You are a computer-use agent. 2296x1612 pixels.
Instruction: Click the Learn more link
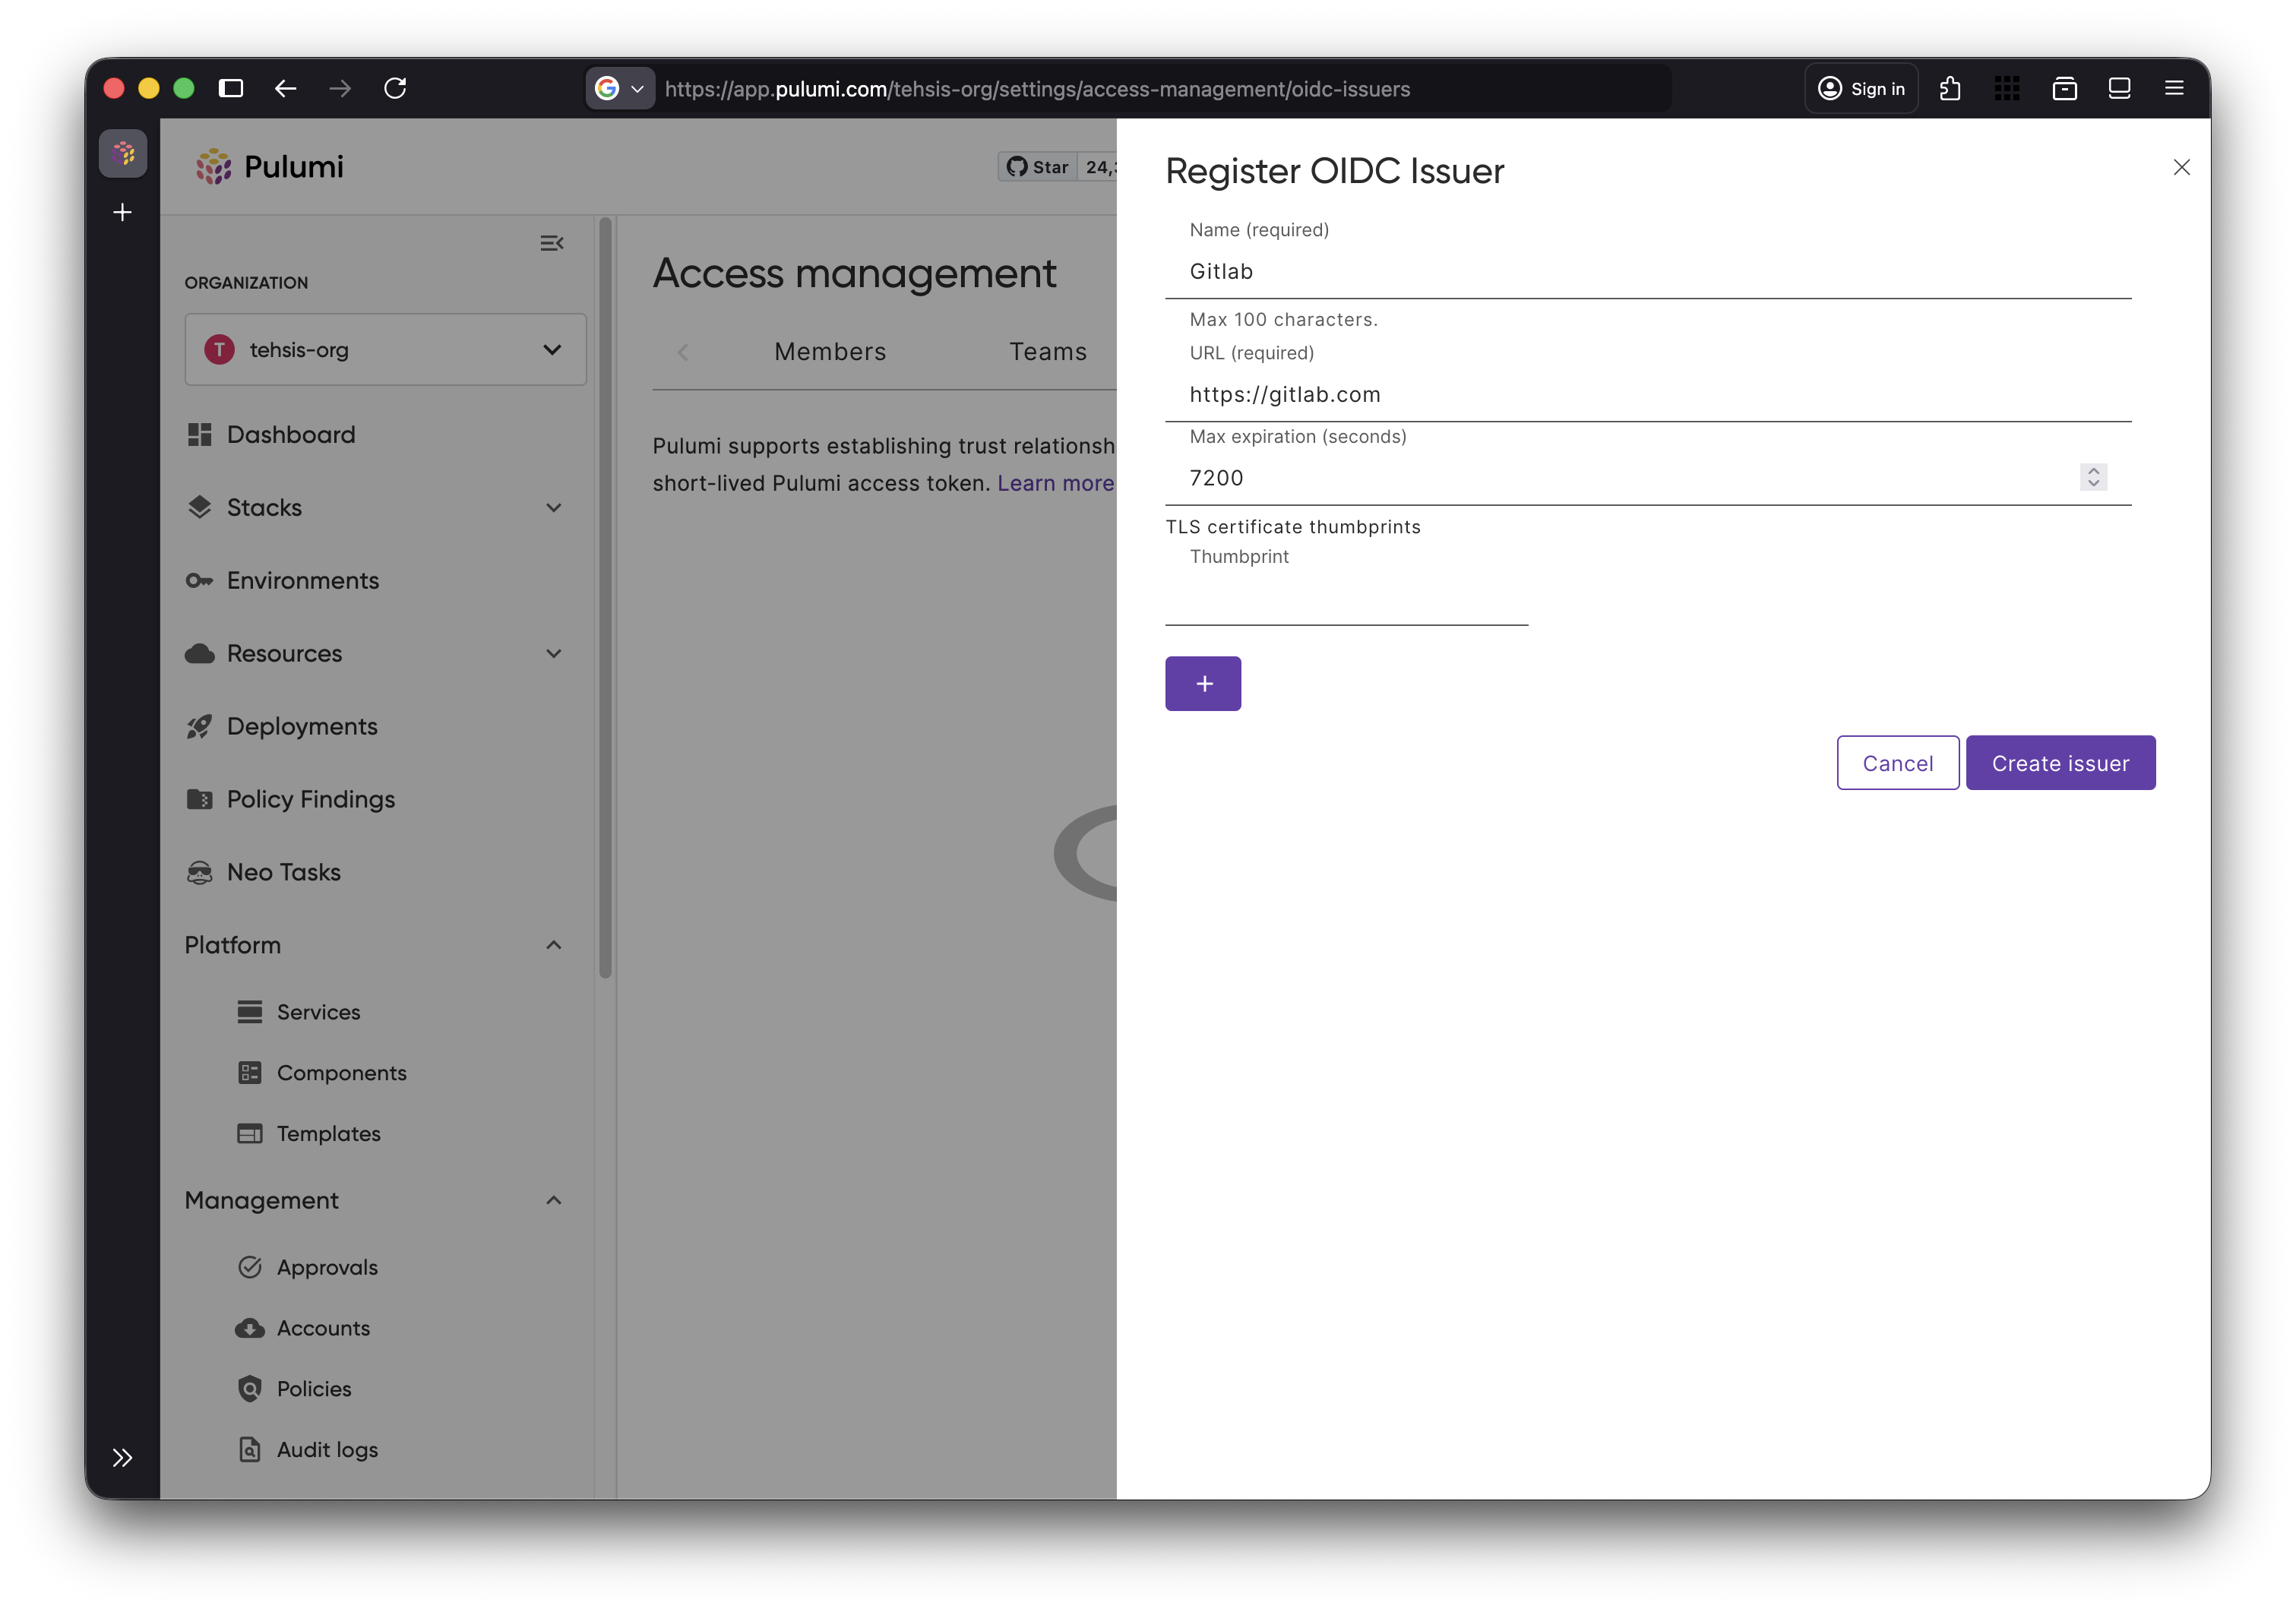tap(1054, 483)
